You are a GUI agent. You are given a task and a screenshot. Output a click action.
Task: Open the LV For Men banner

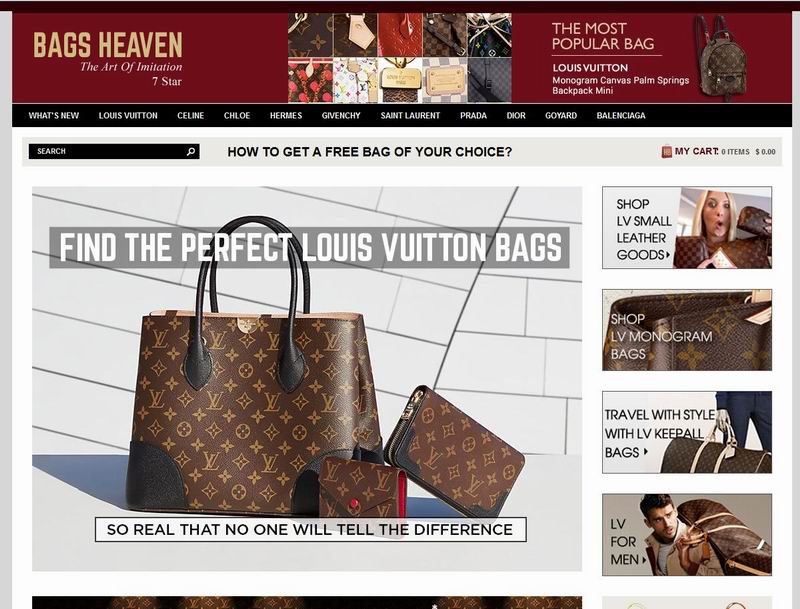[687, 535]
